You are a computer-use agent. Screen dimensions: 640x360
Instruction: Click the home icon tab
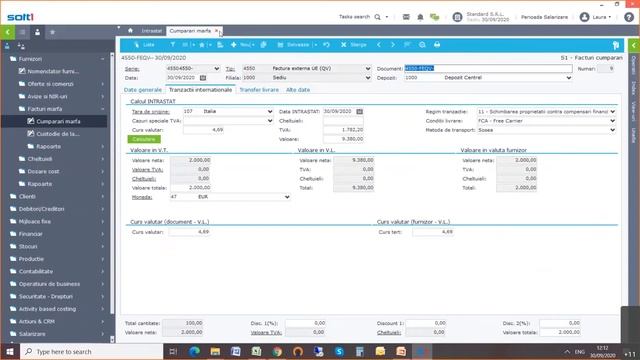130,31
